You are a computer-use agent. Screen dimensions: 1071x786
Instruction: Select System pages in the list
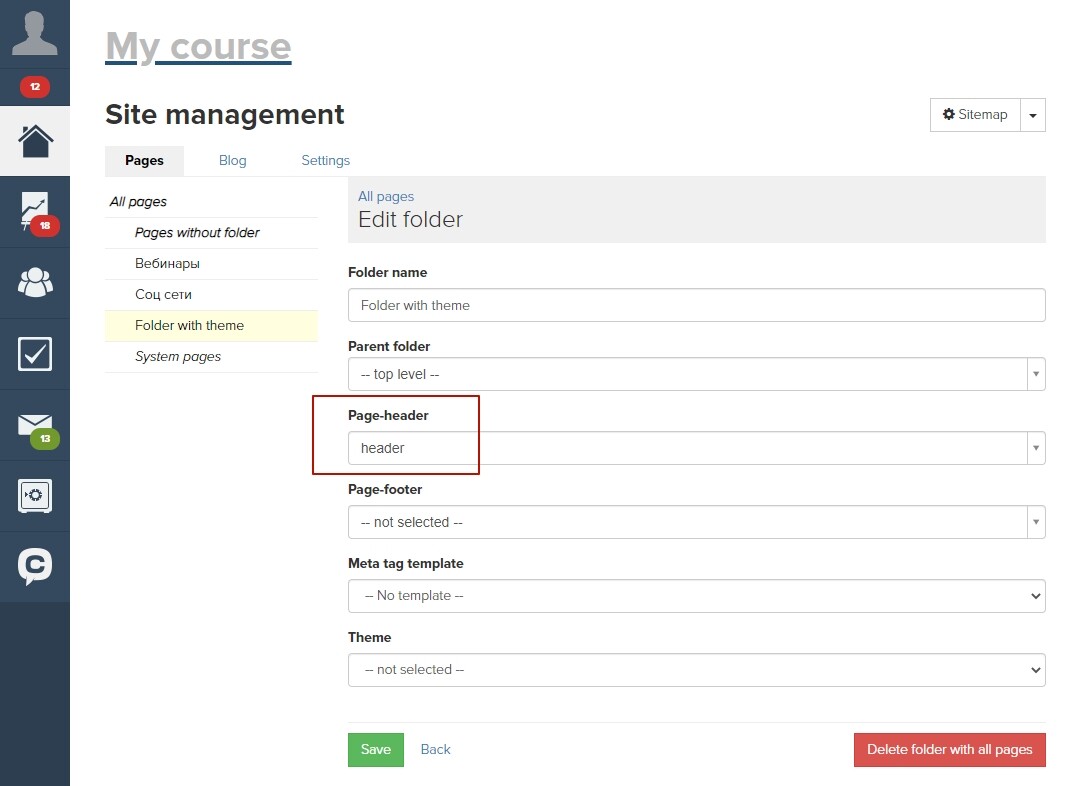178,356
